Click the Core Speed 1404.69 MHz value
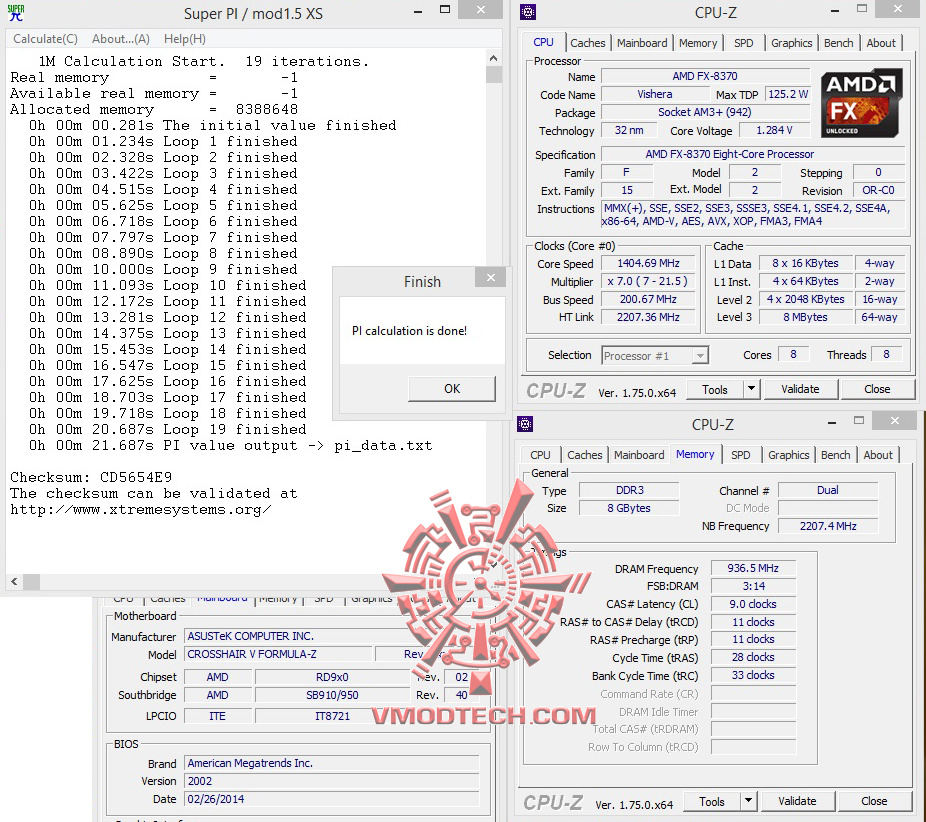926x822 pixels. click(648, 263)
